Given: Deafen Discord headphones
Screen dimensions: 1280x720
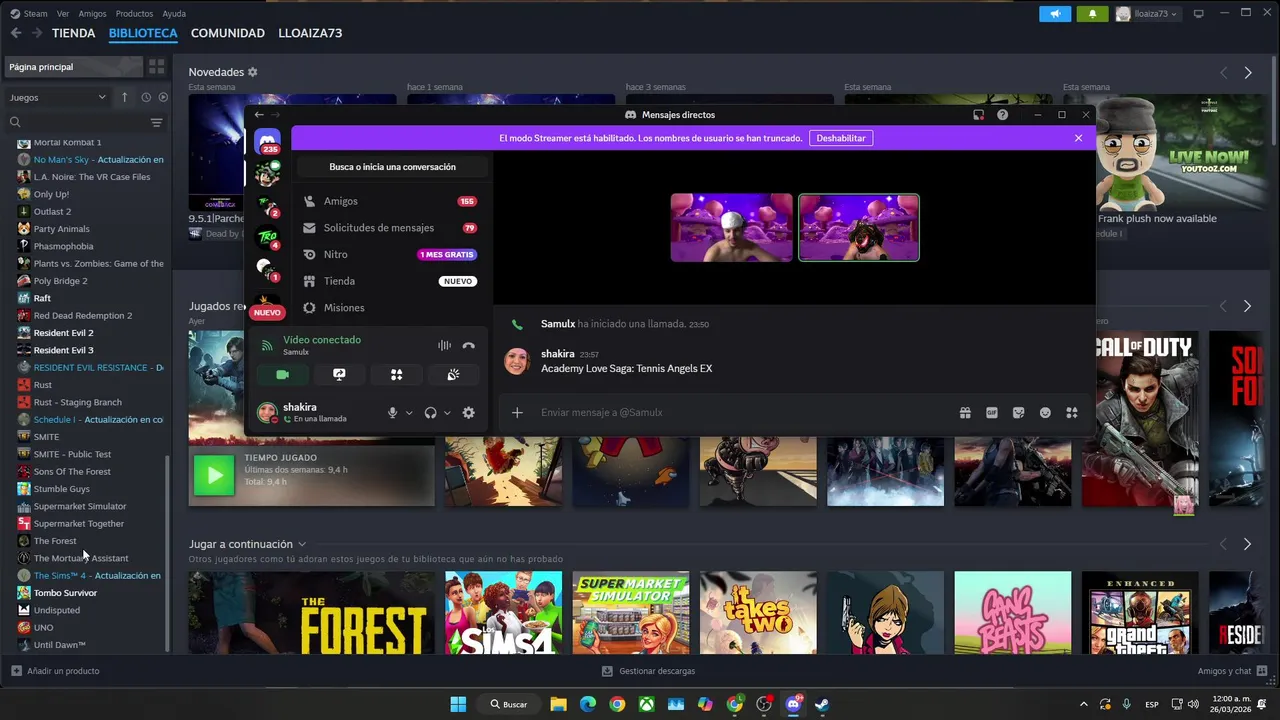Looking at the screenshot, I should click(x=430, y=412).
